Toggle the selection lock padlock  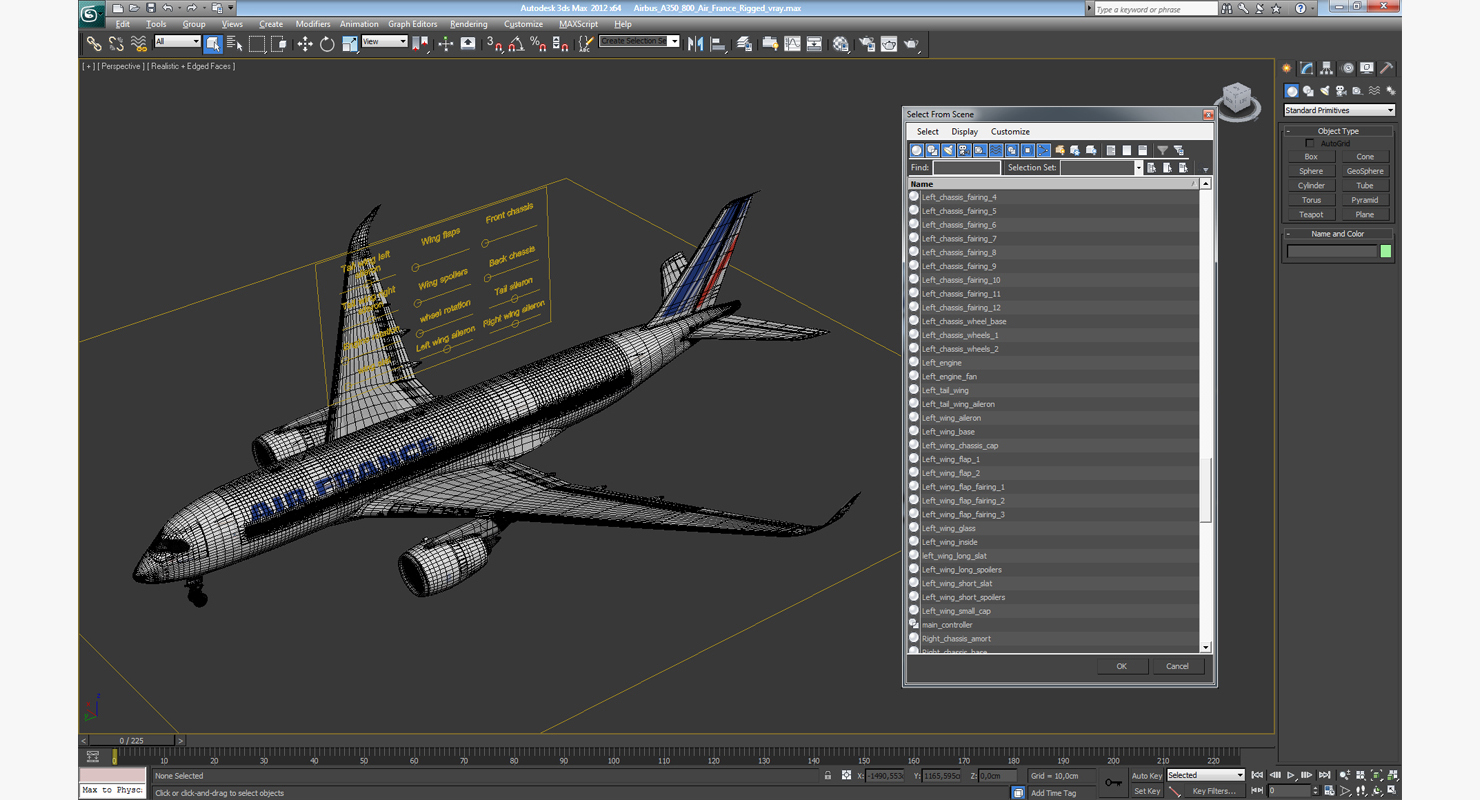point(827,776)
